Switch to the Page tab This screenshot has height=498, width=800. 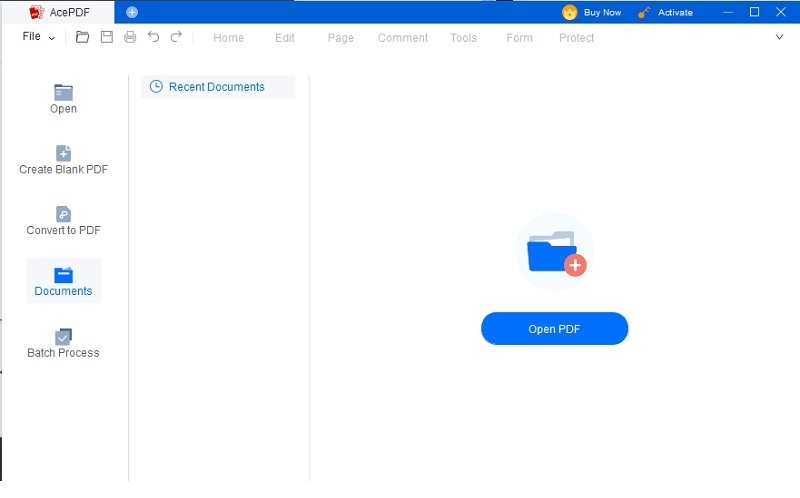coord(340,38)
